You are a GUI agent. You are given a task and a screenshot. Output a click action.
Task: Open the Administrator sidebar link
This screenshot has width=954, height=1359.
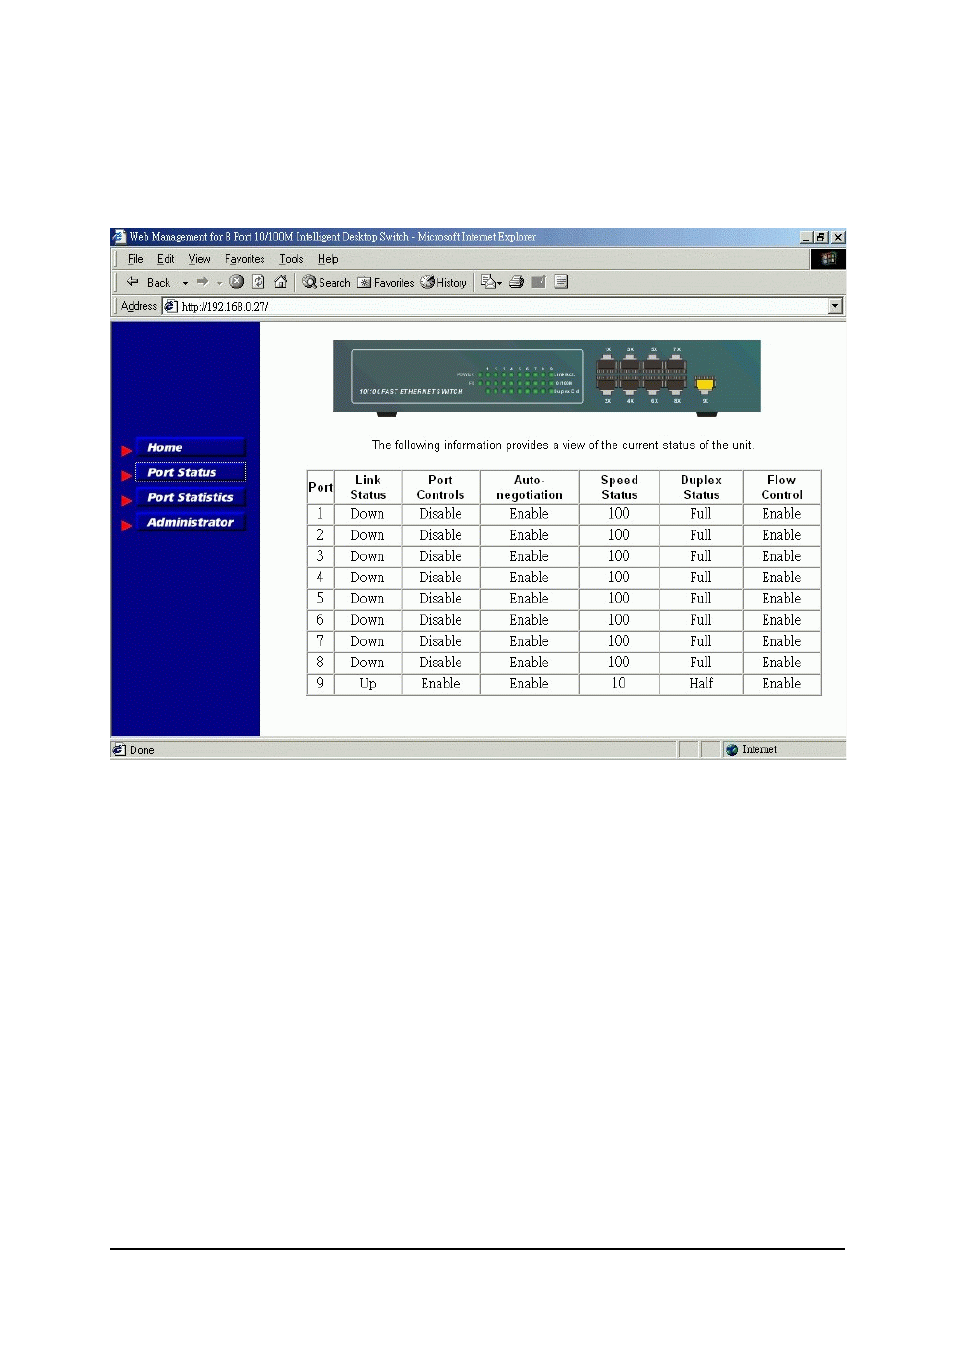[190, 522]
